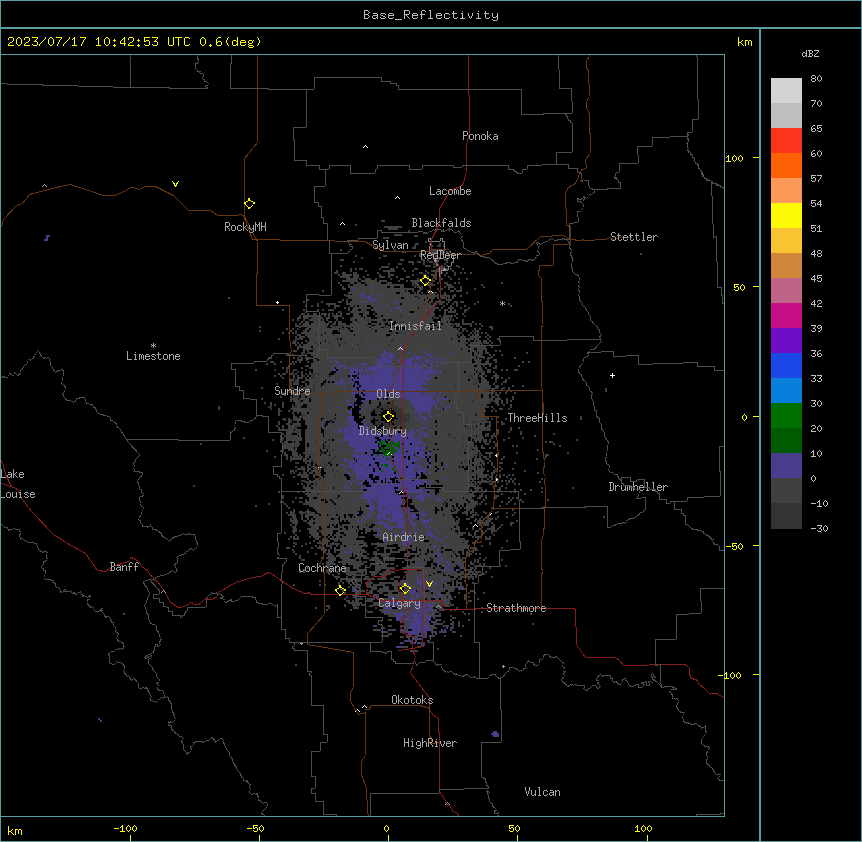Click the Lake Louise label at left edge

coord(18,484)
